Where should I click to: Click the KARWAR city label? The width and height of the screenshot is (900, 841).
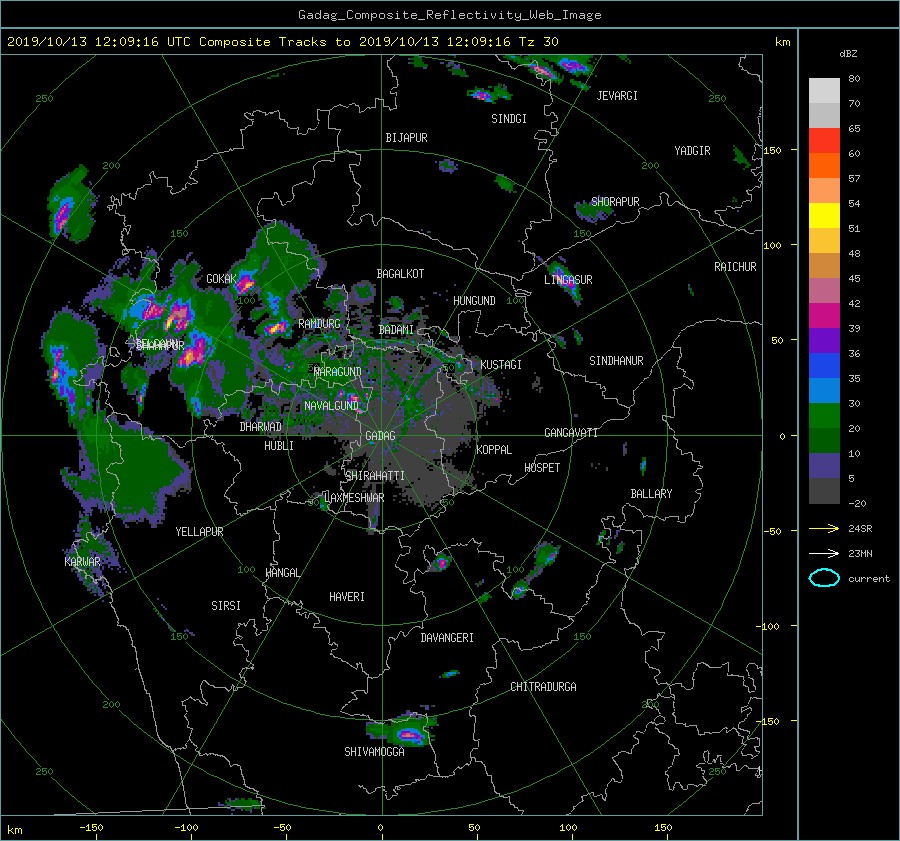tap(82, 562)
